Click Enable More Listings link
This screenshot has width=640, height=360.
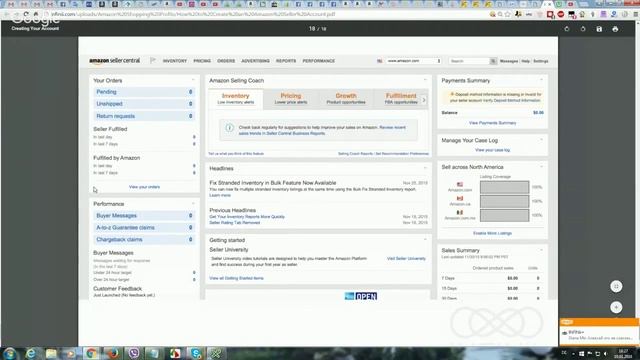pyautogui.click(x=492, y=233)
